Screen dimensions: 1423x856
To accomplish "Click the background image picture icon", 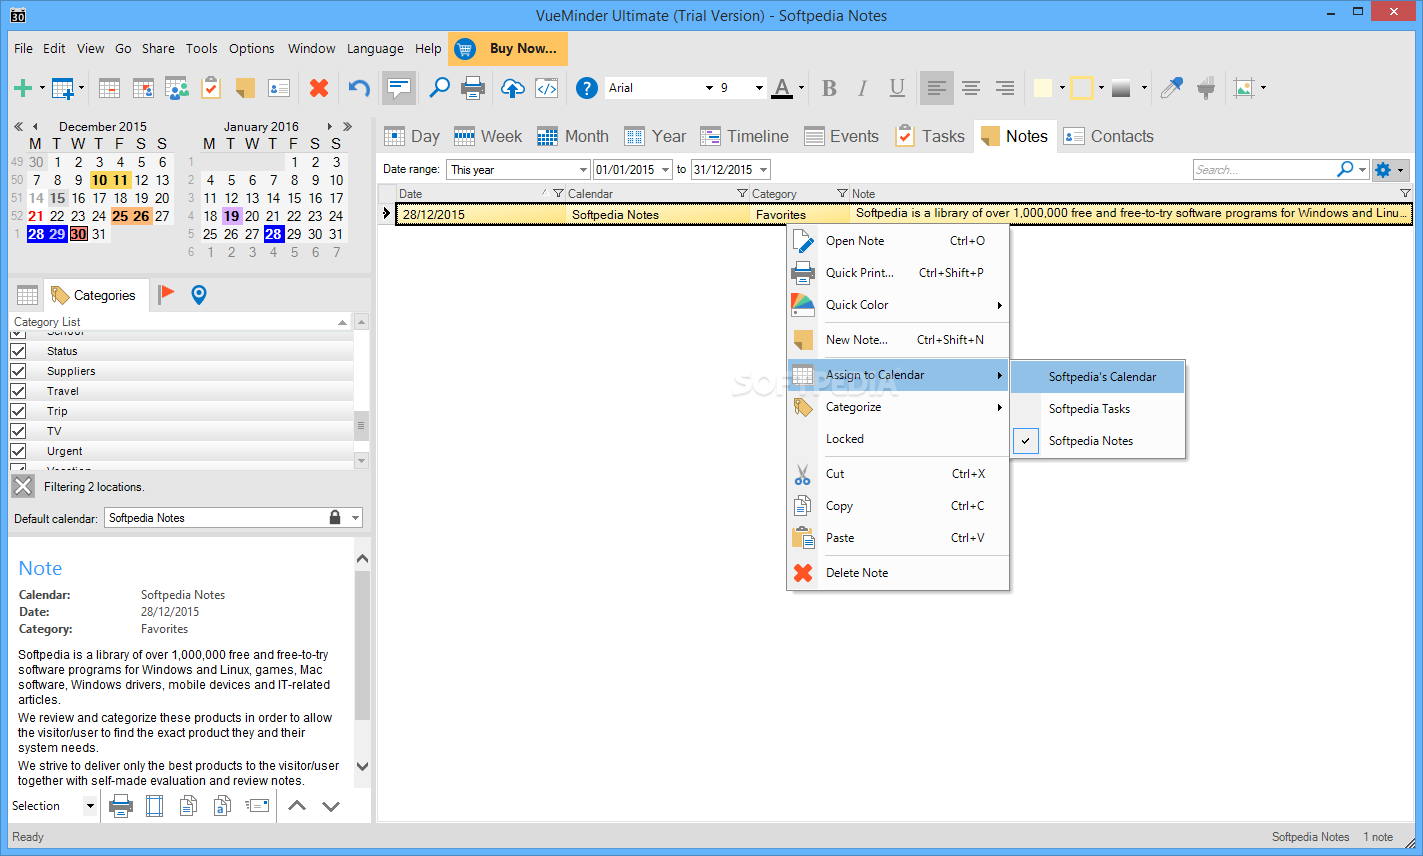I will 1244,88.
